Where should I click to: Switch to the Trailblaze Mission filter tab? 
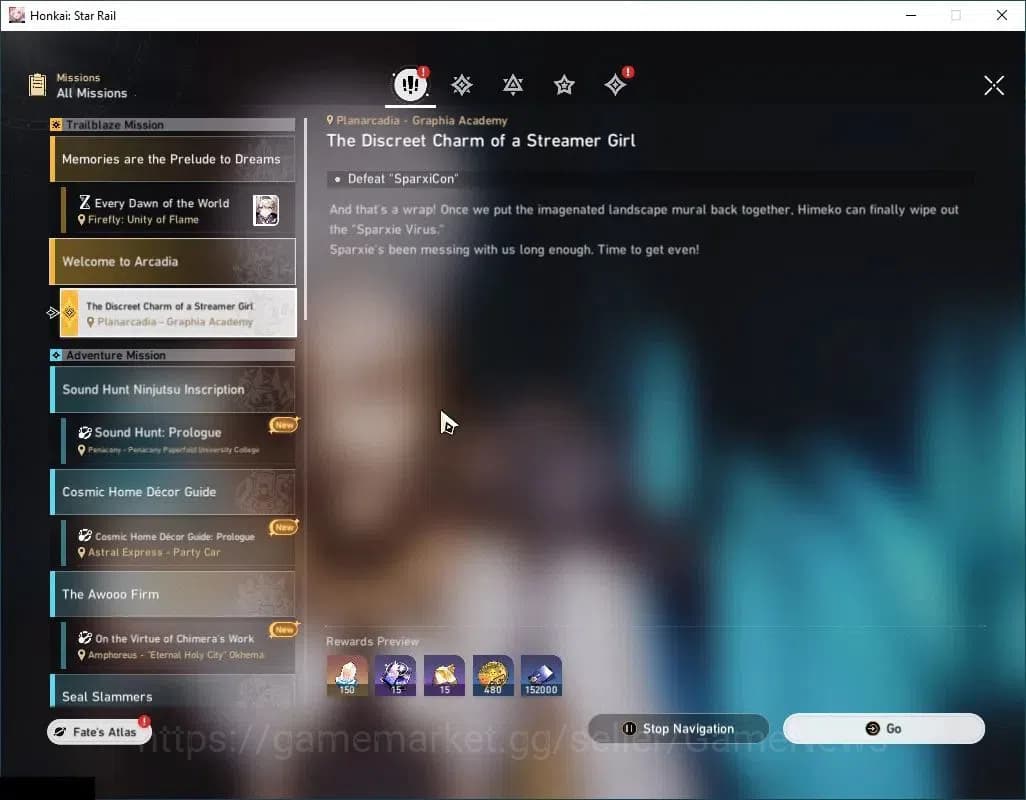(462, 85)
